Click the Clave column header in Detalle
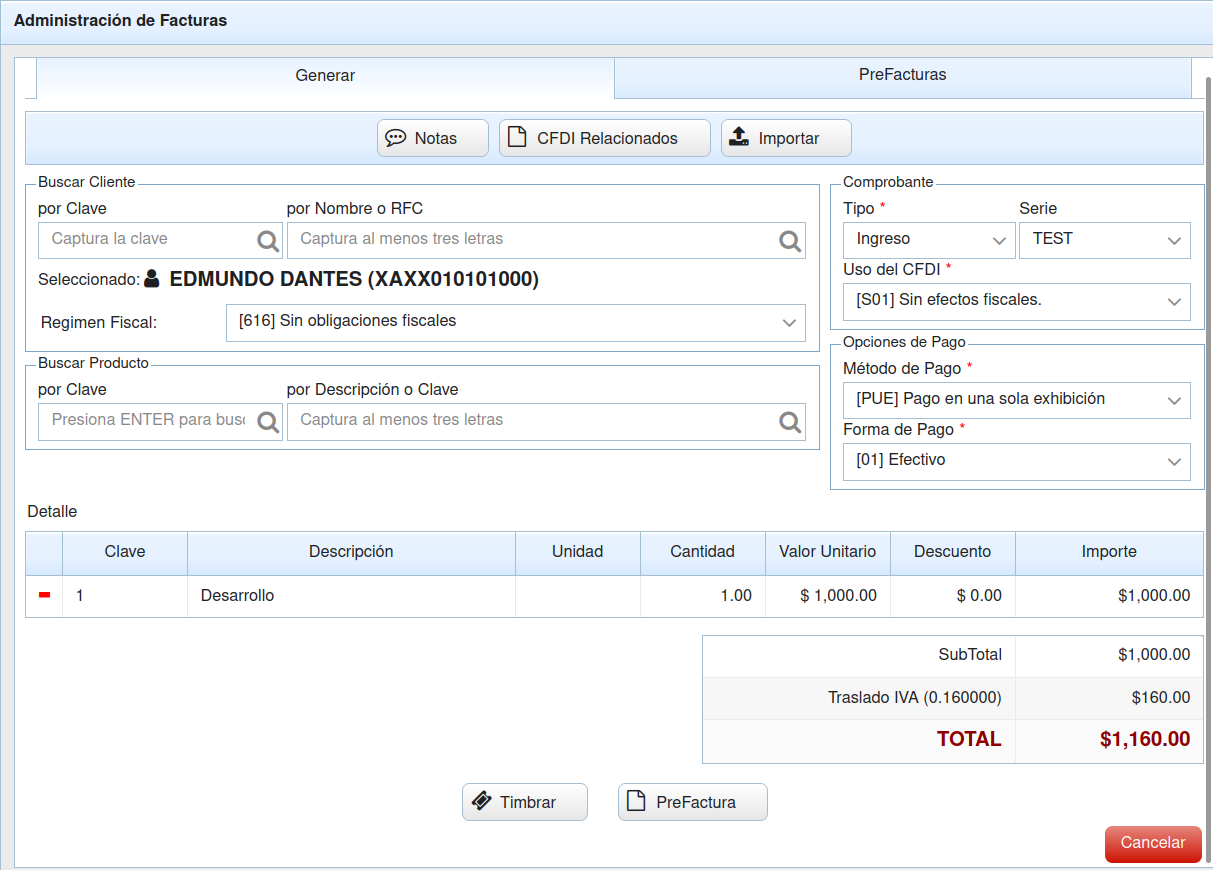 click(125, 552)
